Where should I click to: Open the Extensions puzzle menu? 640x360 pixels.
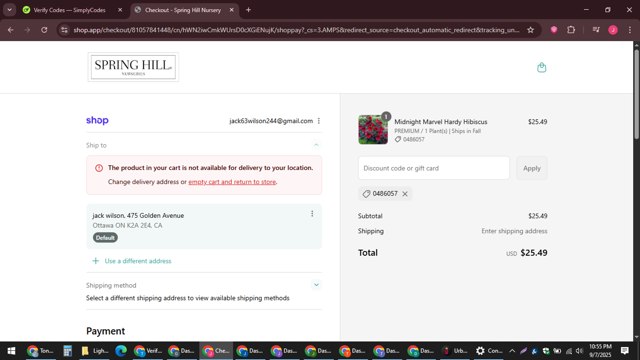pyautogui.click(x=571, y=30)
